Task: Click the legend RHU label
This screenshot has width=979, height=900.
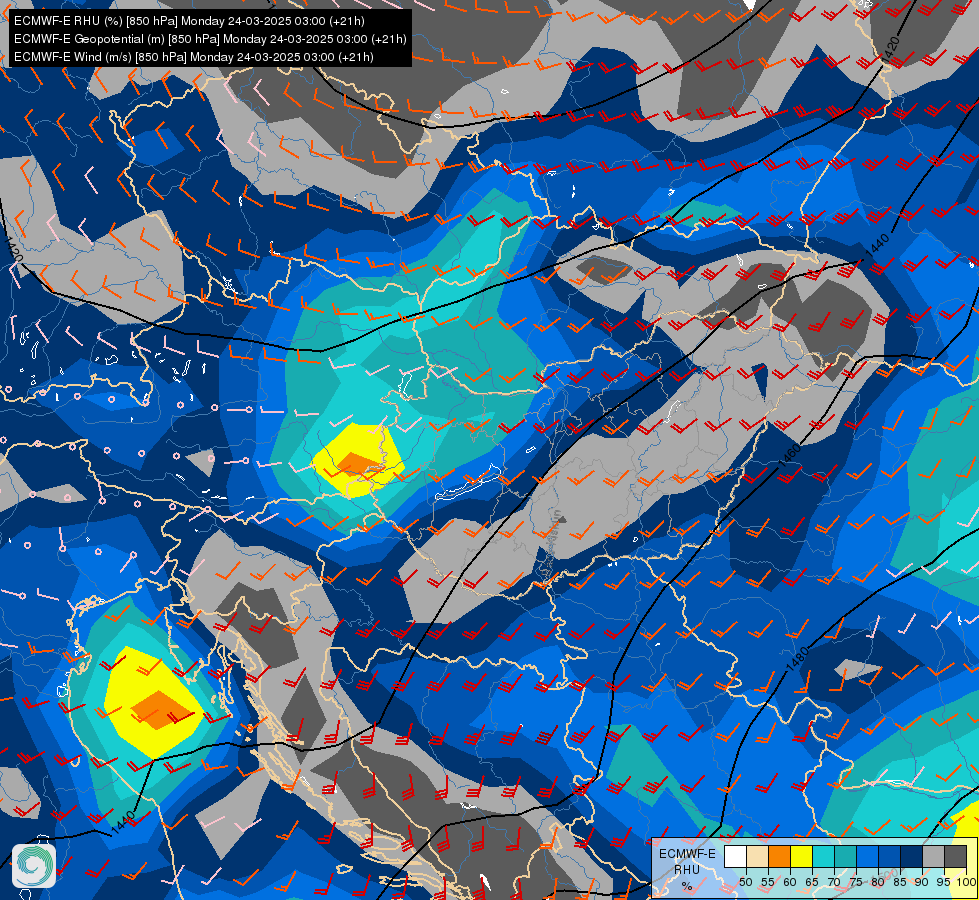Action: point(687,869)
